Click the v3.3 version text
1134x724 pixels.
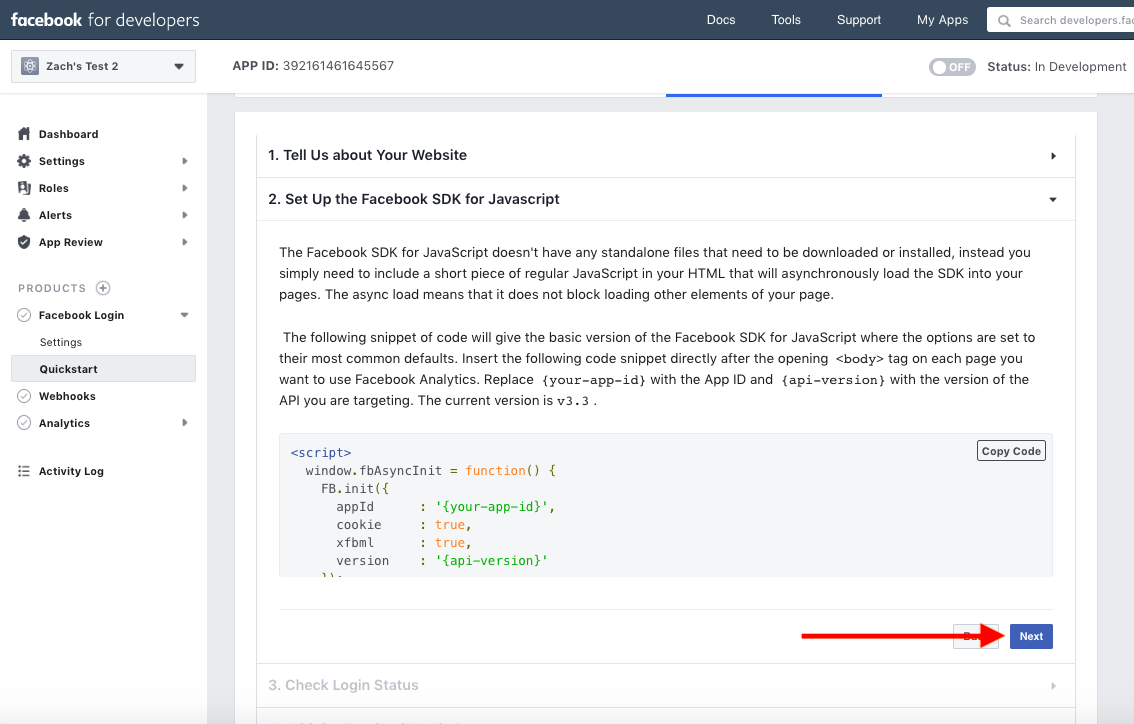573,401
